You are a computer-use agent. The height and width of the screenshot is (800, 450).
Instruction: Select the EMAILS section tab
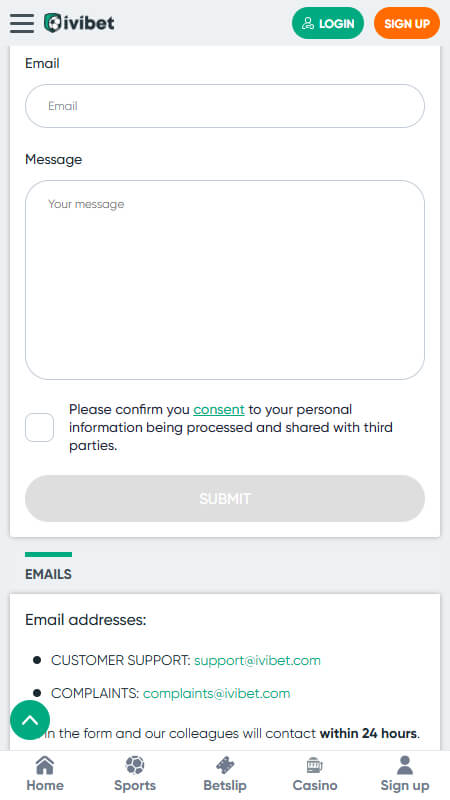click(48, 572)
